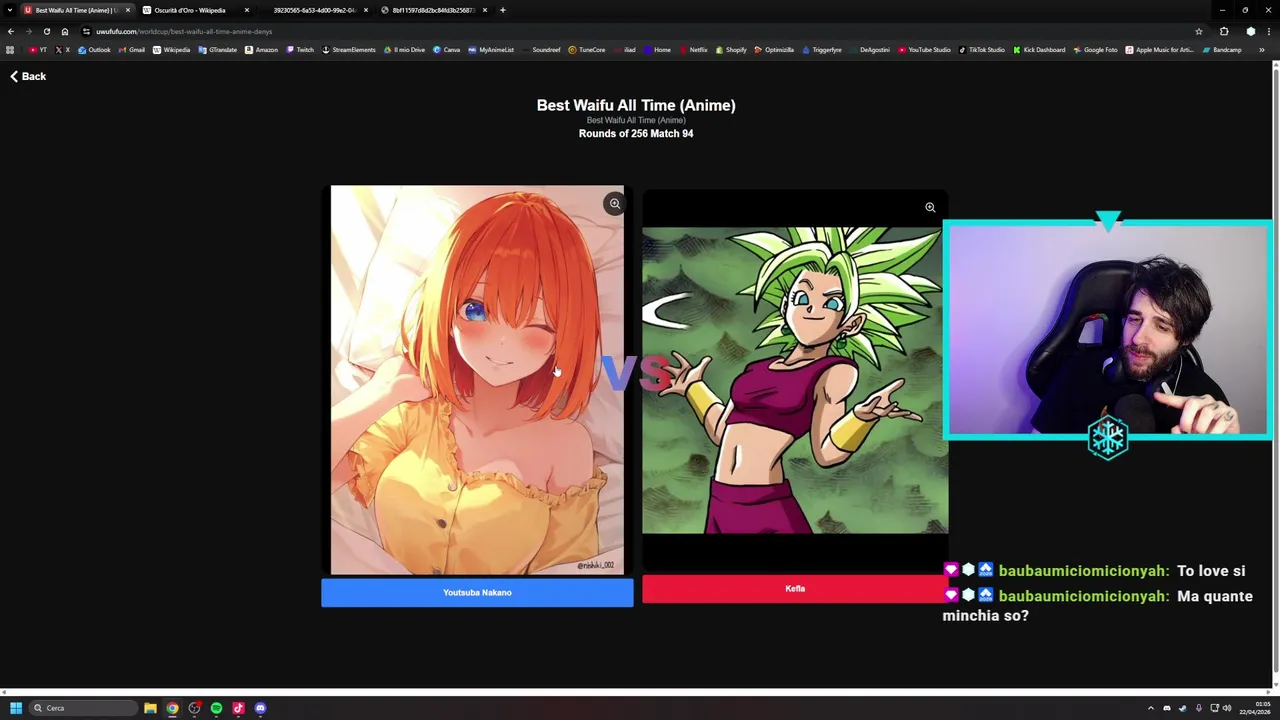The width and height of the screenshot is (1280, 720).
Task: Select the Kefla picture
Action: 795,380
